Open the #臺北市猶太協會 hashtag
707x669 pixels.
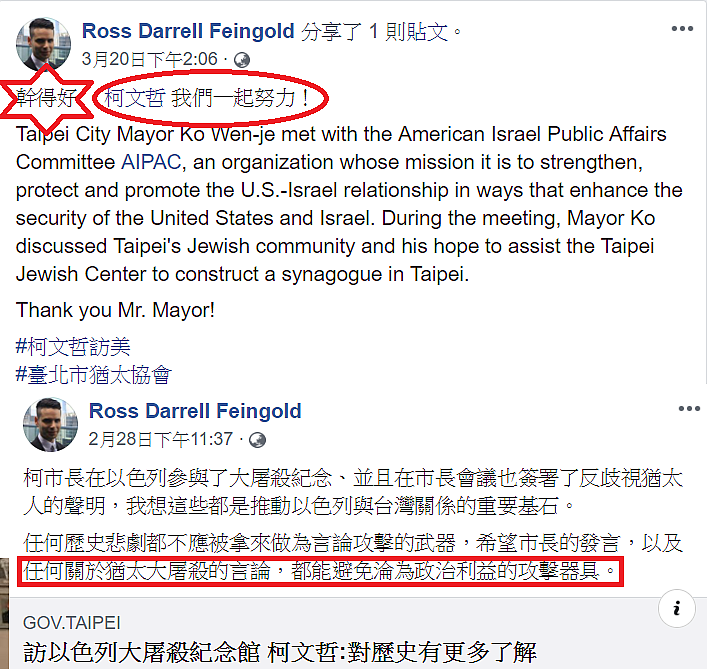click(94, 375)
